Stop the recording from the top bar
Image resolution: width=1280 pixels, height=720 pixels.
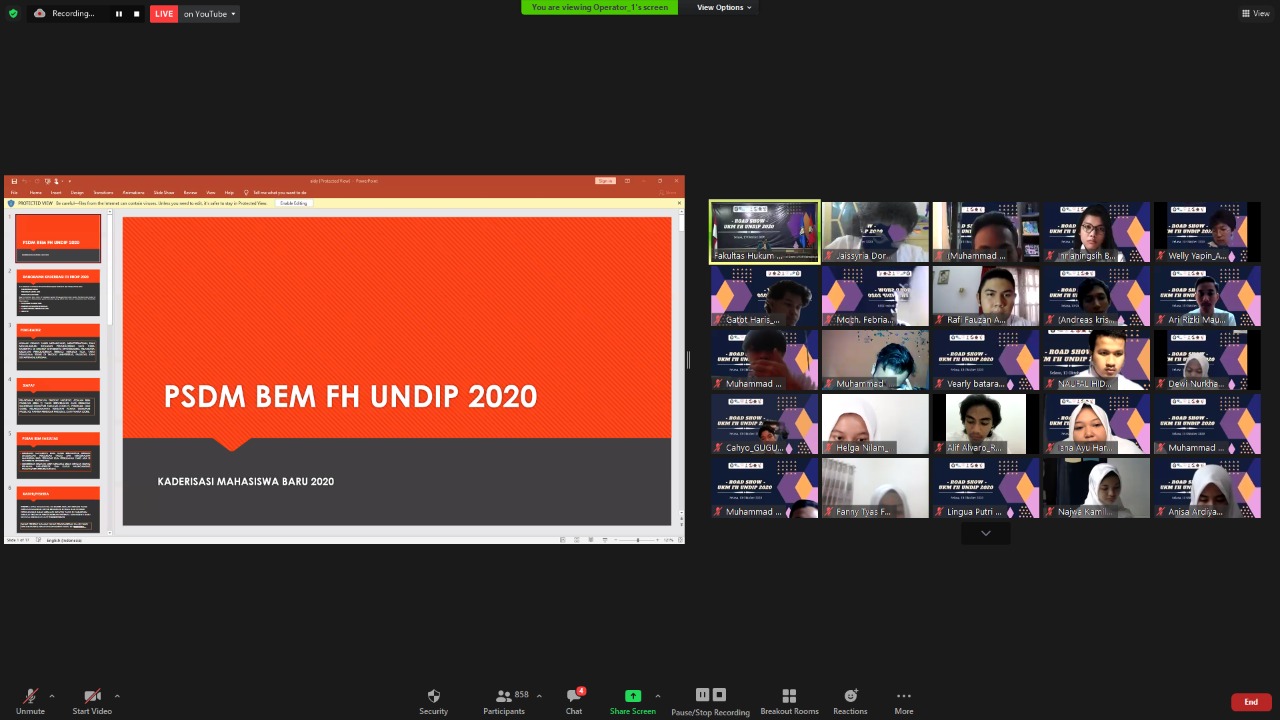pos(136,14)
